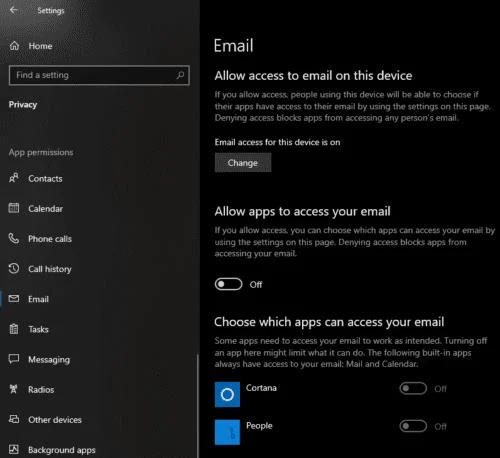Click the Other devices icon

[x=14, y=419]
